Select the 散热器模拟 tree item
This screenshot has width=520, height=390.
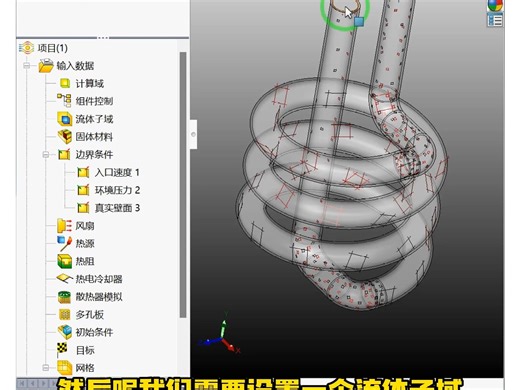pos(99,297)
